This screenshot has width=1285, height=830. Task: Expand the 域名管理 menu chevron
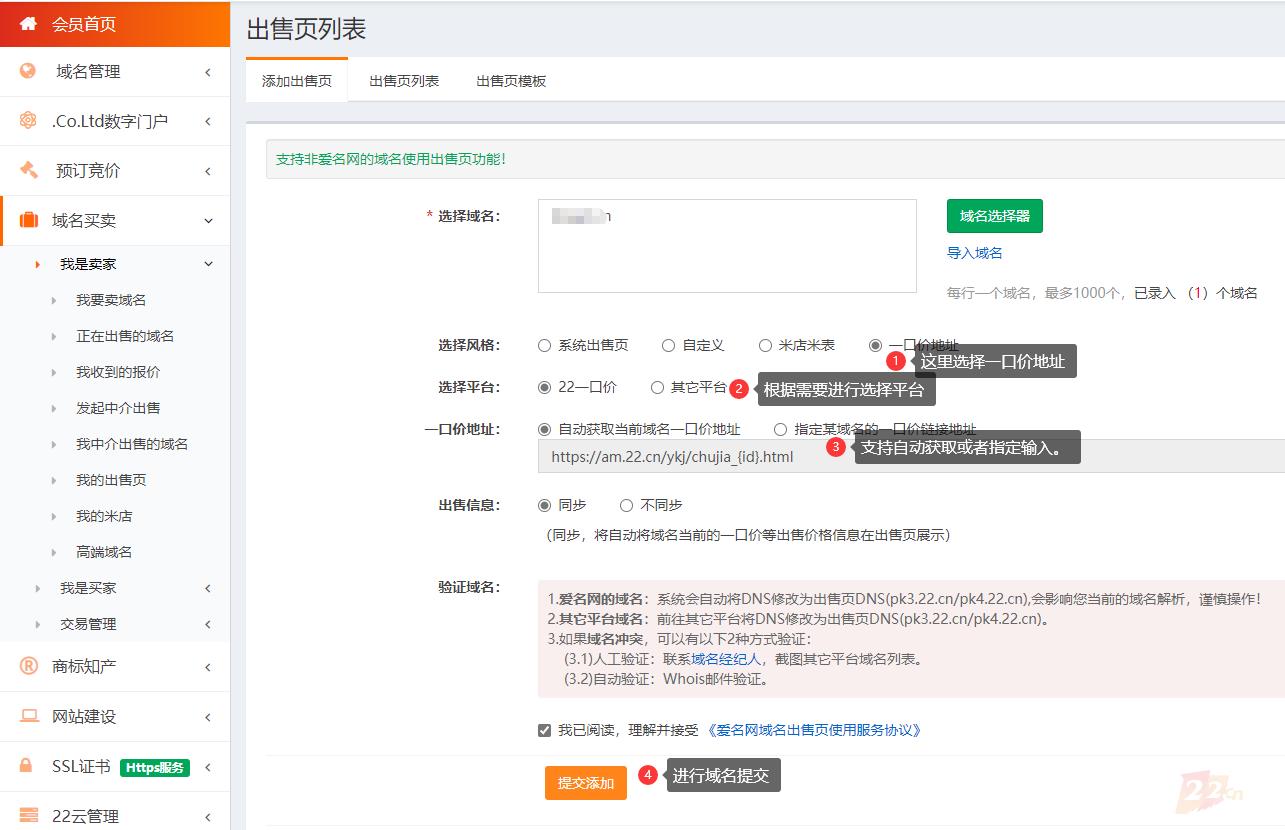coord(207,72)
